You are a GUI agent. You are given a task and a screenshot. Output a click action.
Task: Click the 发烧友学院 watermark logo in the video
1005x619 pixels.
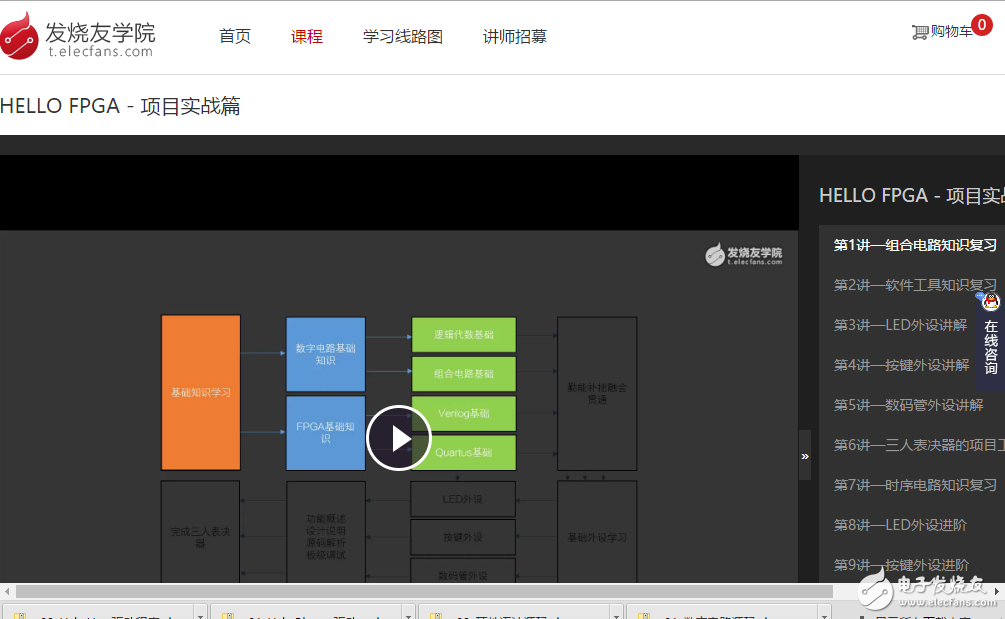click(743, 255)
